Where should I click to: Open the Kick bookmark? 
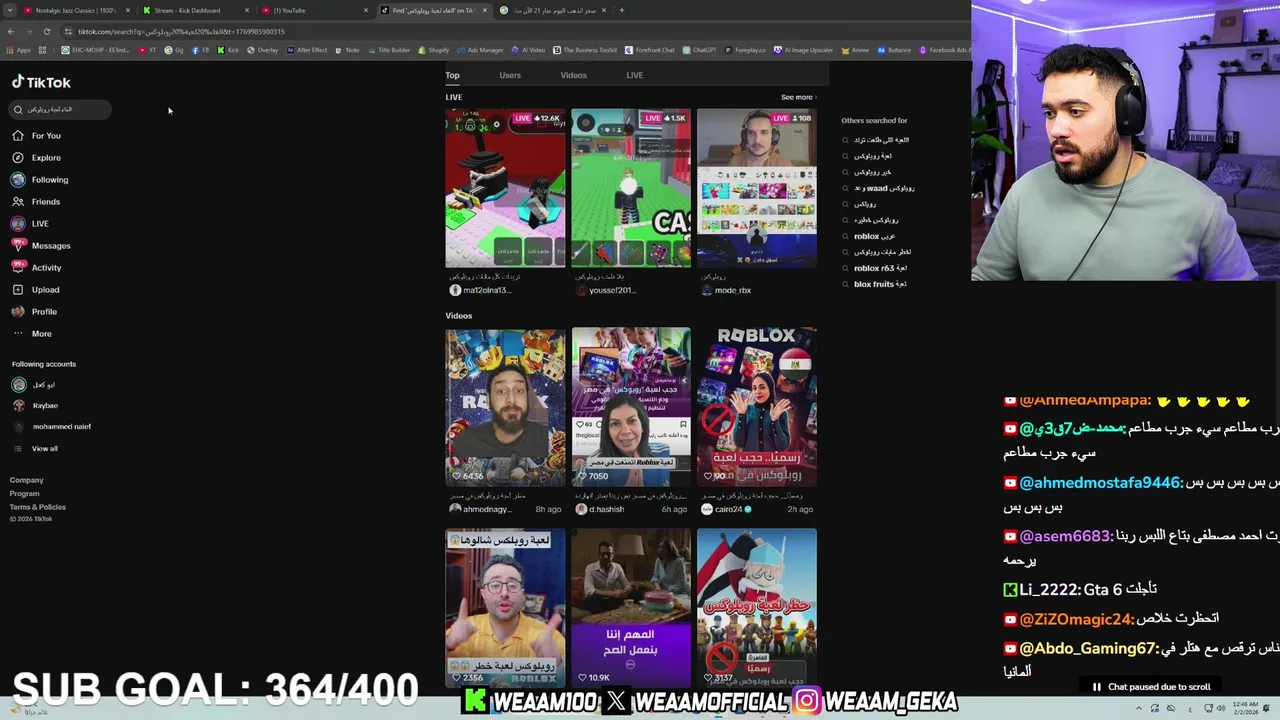229,50
